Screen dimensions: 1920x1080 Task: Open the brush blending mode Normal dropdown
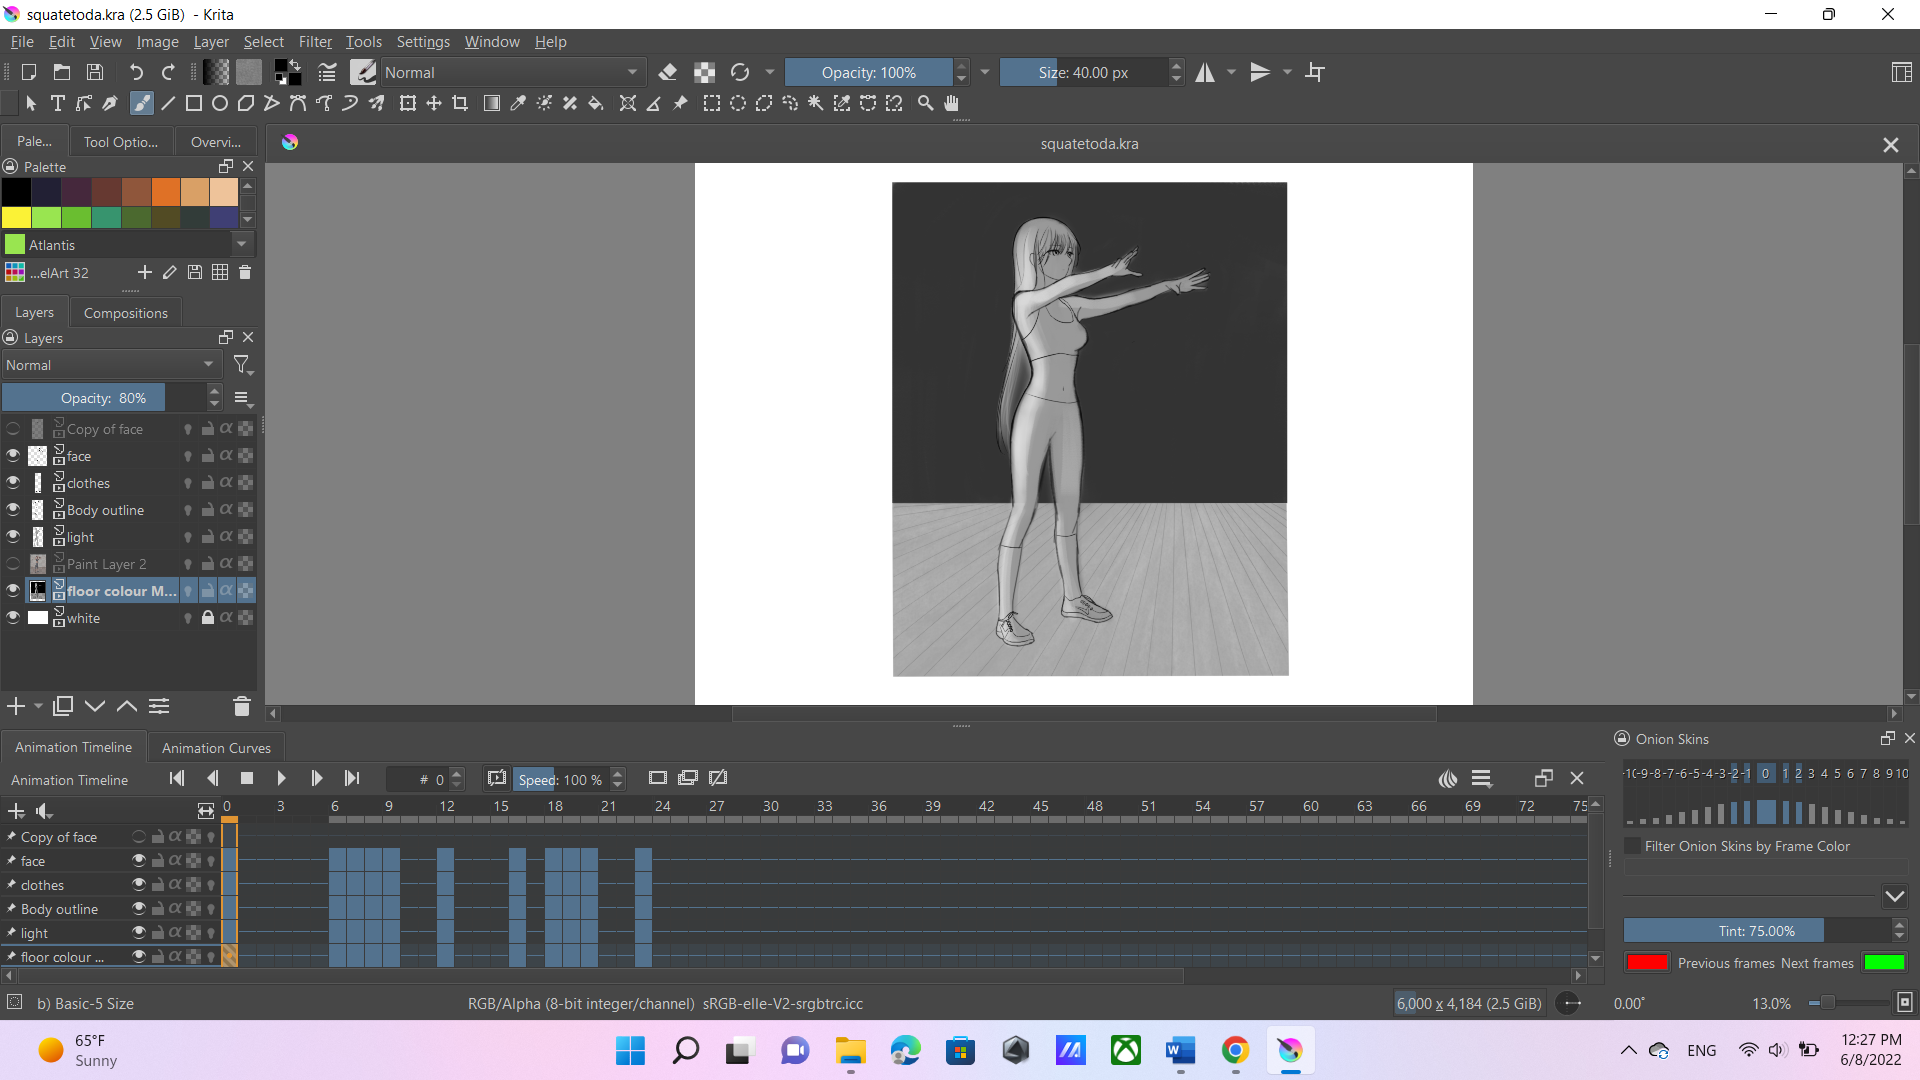[510, 72]
